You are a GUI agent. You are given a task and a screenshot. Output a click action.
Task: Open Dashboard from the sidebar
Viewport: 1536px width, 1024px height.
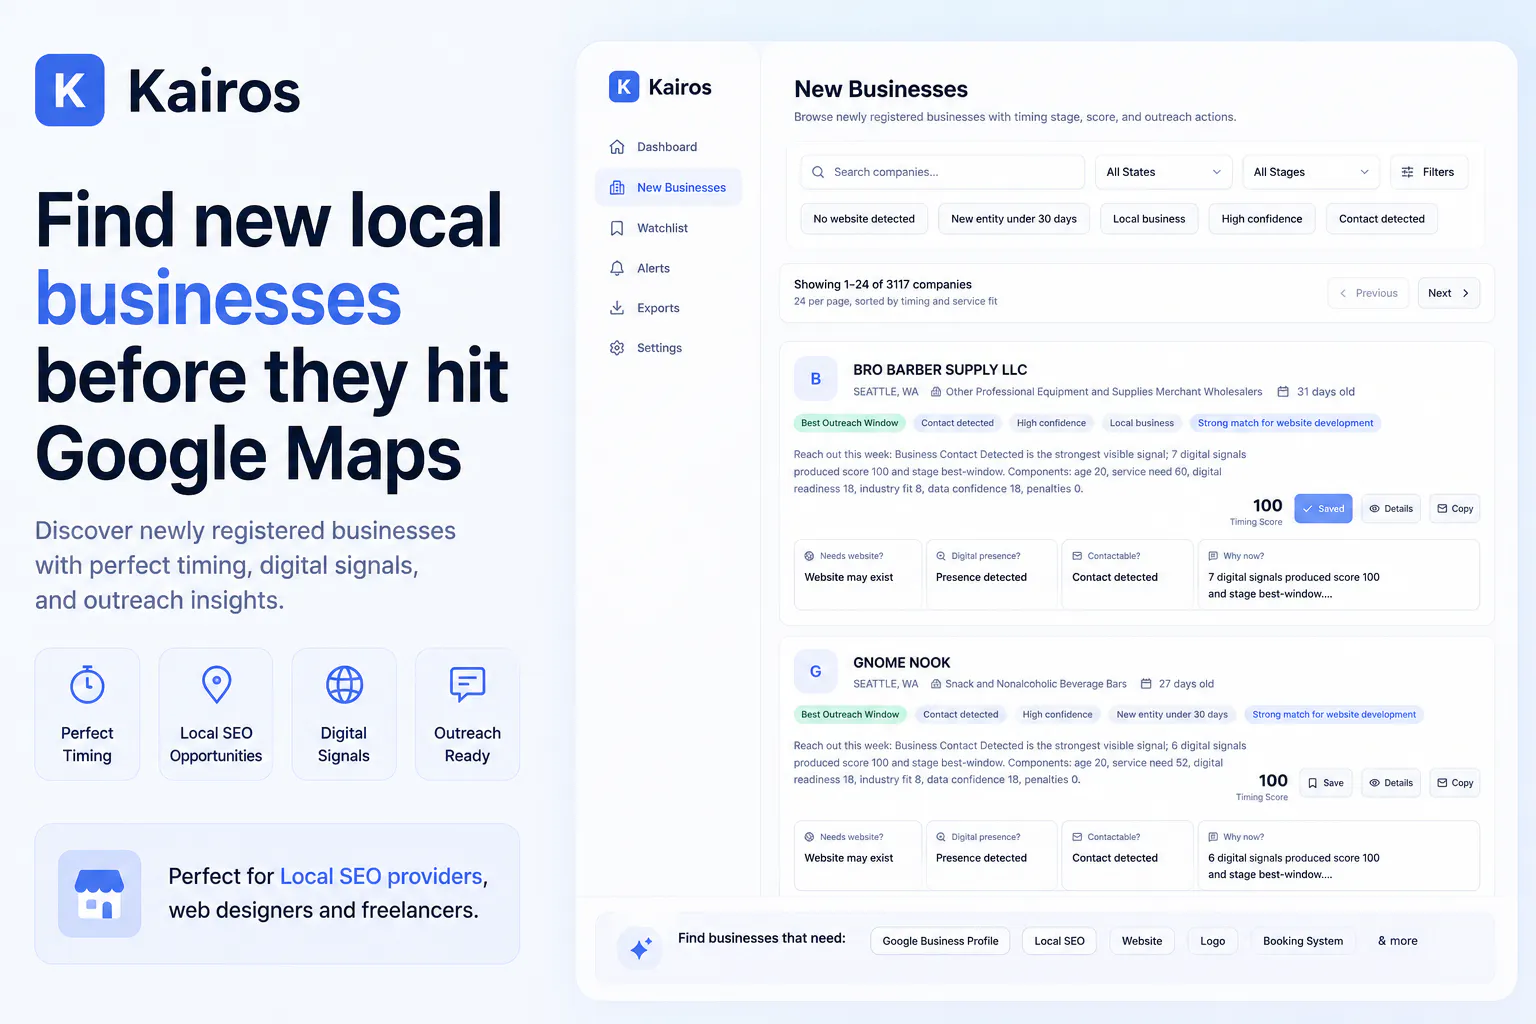(668, 147)
